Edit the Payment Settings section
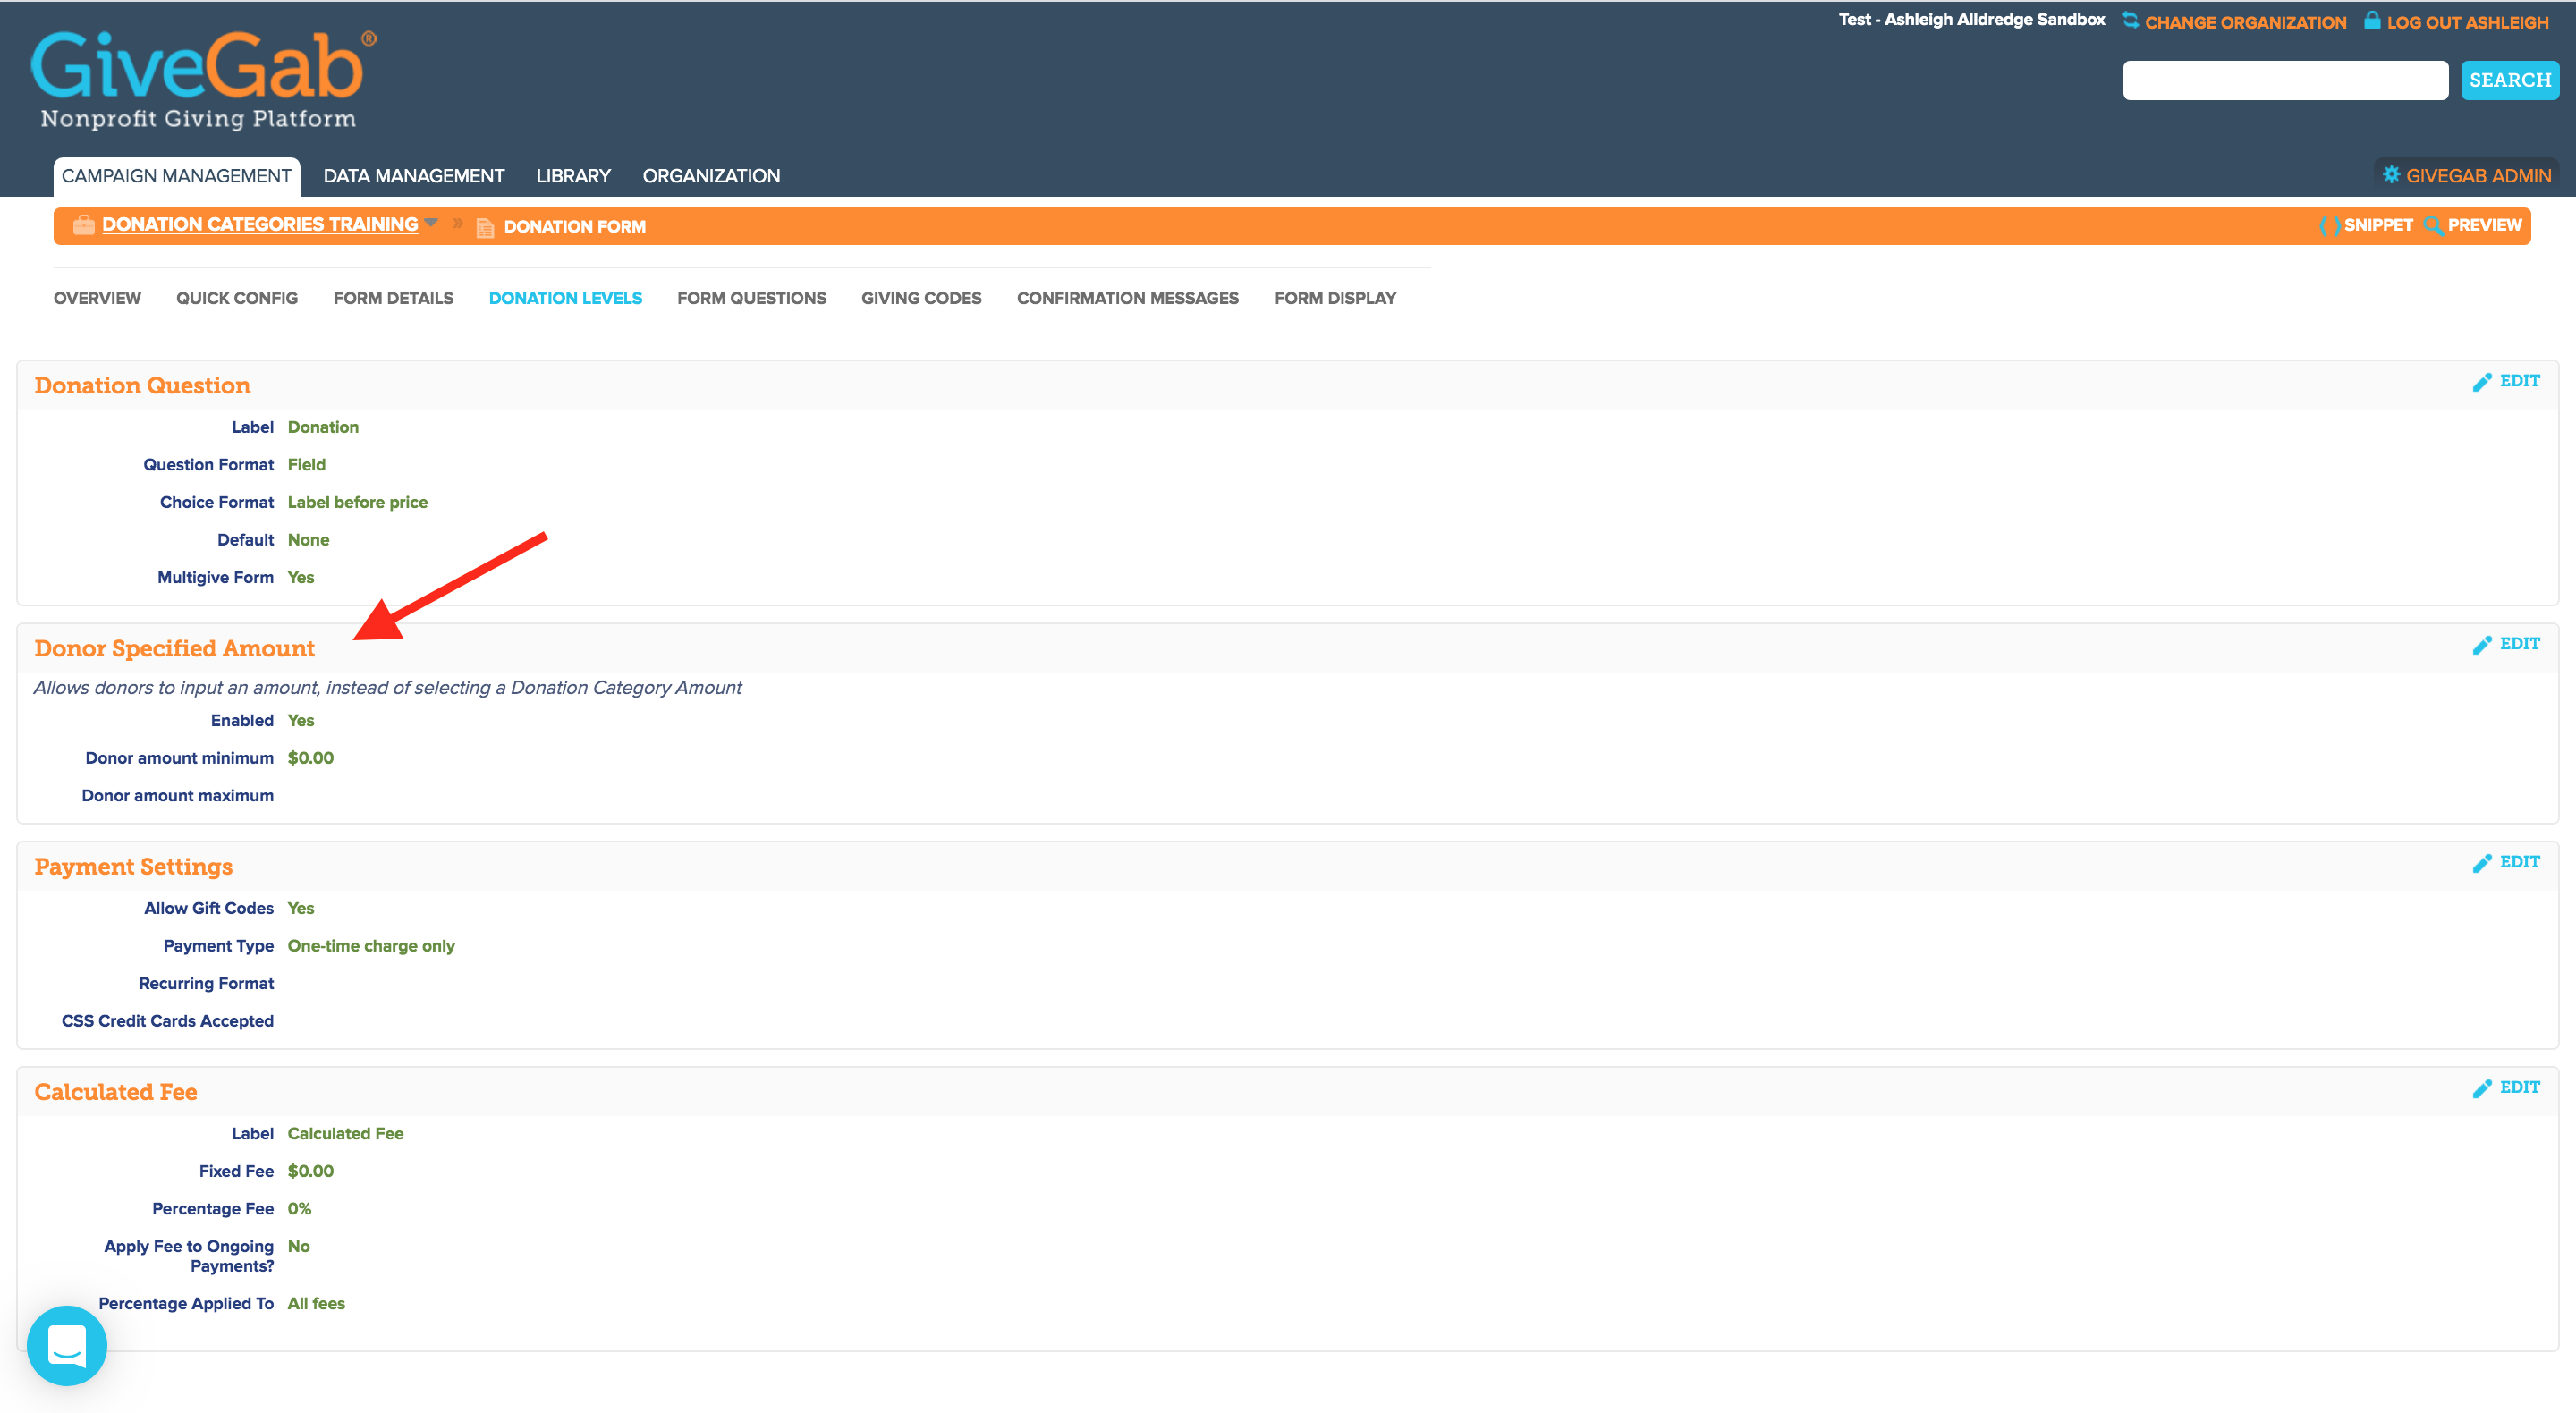This screenshot has width=2576, height=1413. 2519,862
